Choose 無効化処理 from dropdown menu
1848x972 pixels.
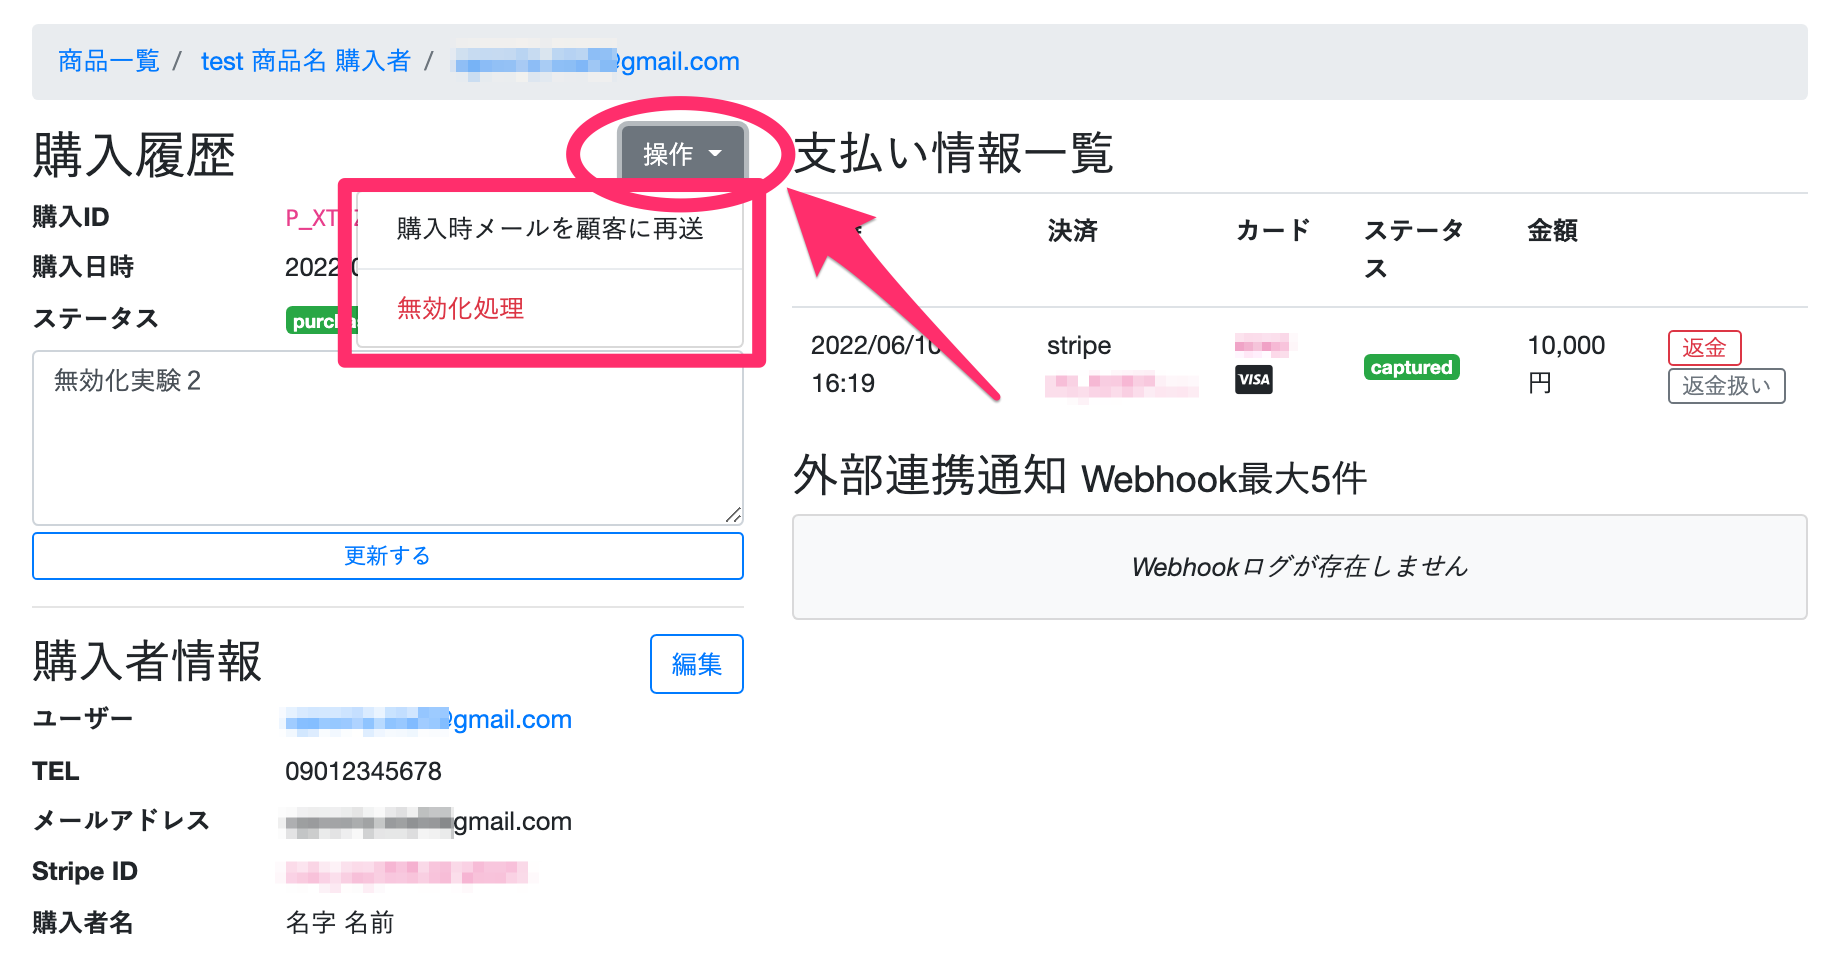(x=460, y=308)
